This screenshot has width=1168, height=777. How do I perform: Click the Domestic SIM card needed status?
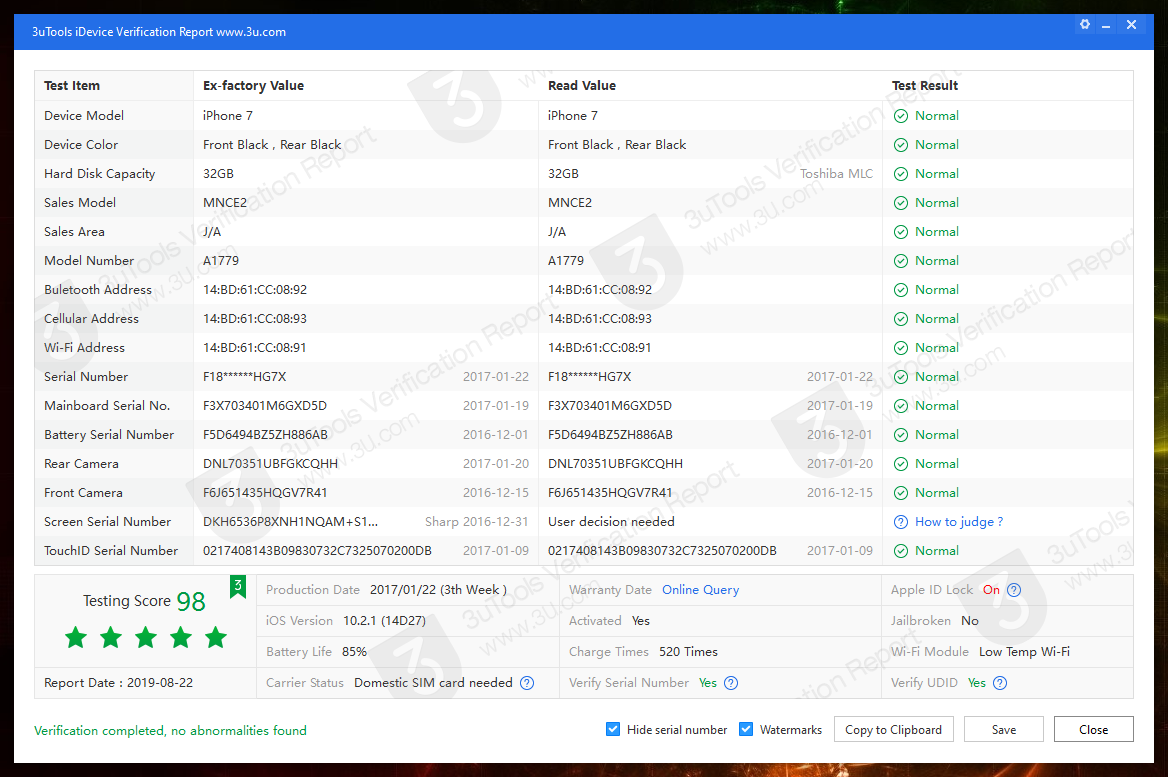434,683
